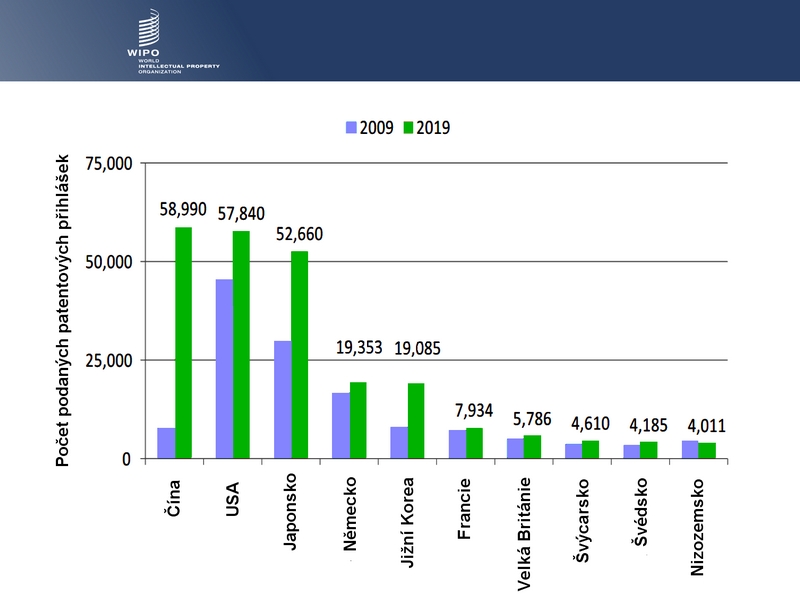The width and height of the screenshot is (800, 600).
Task: Click the 58,990 data label
Action: [183, 209]
